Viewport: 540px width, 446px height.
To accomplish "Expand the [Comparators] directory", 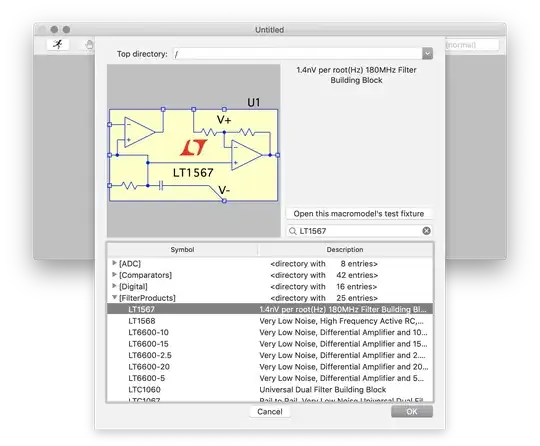I will [114, 275].
